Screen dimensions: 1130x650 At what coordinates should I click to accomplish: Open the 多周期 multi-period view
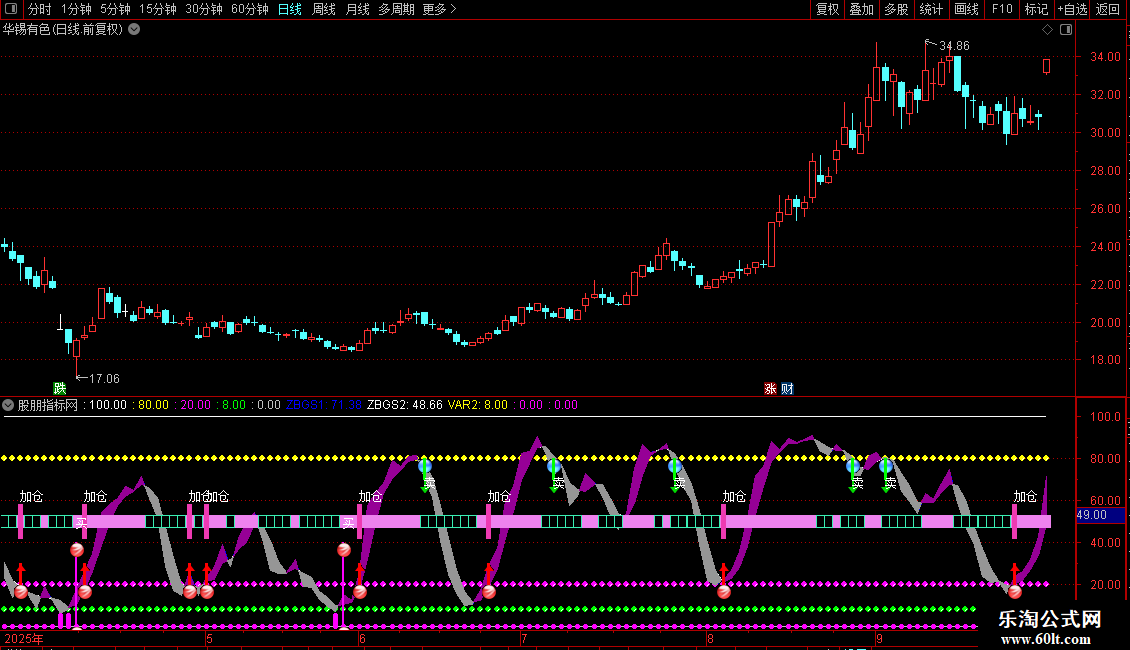[x=396, y=9]
